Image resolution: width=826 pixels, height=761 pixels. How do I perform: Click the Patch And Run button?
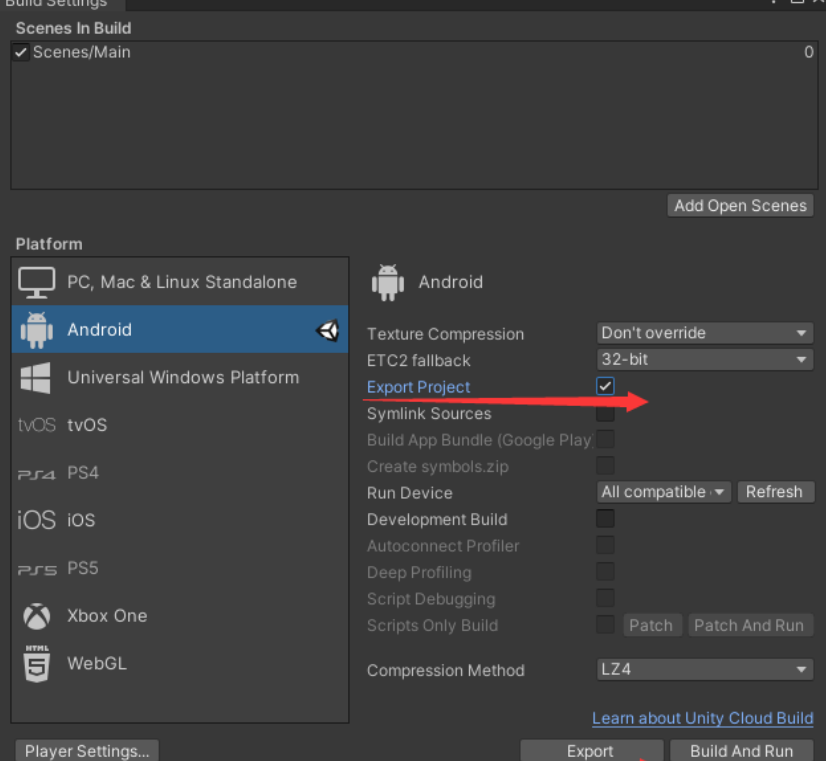[x=750, y=625]
